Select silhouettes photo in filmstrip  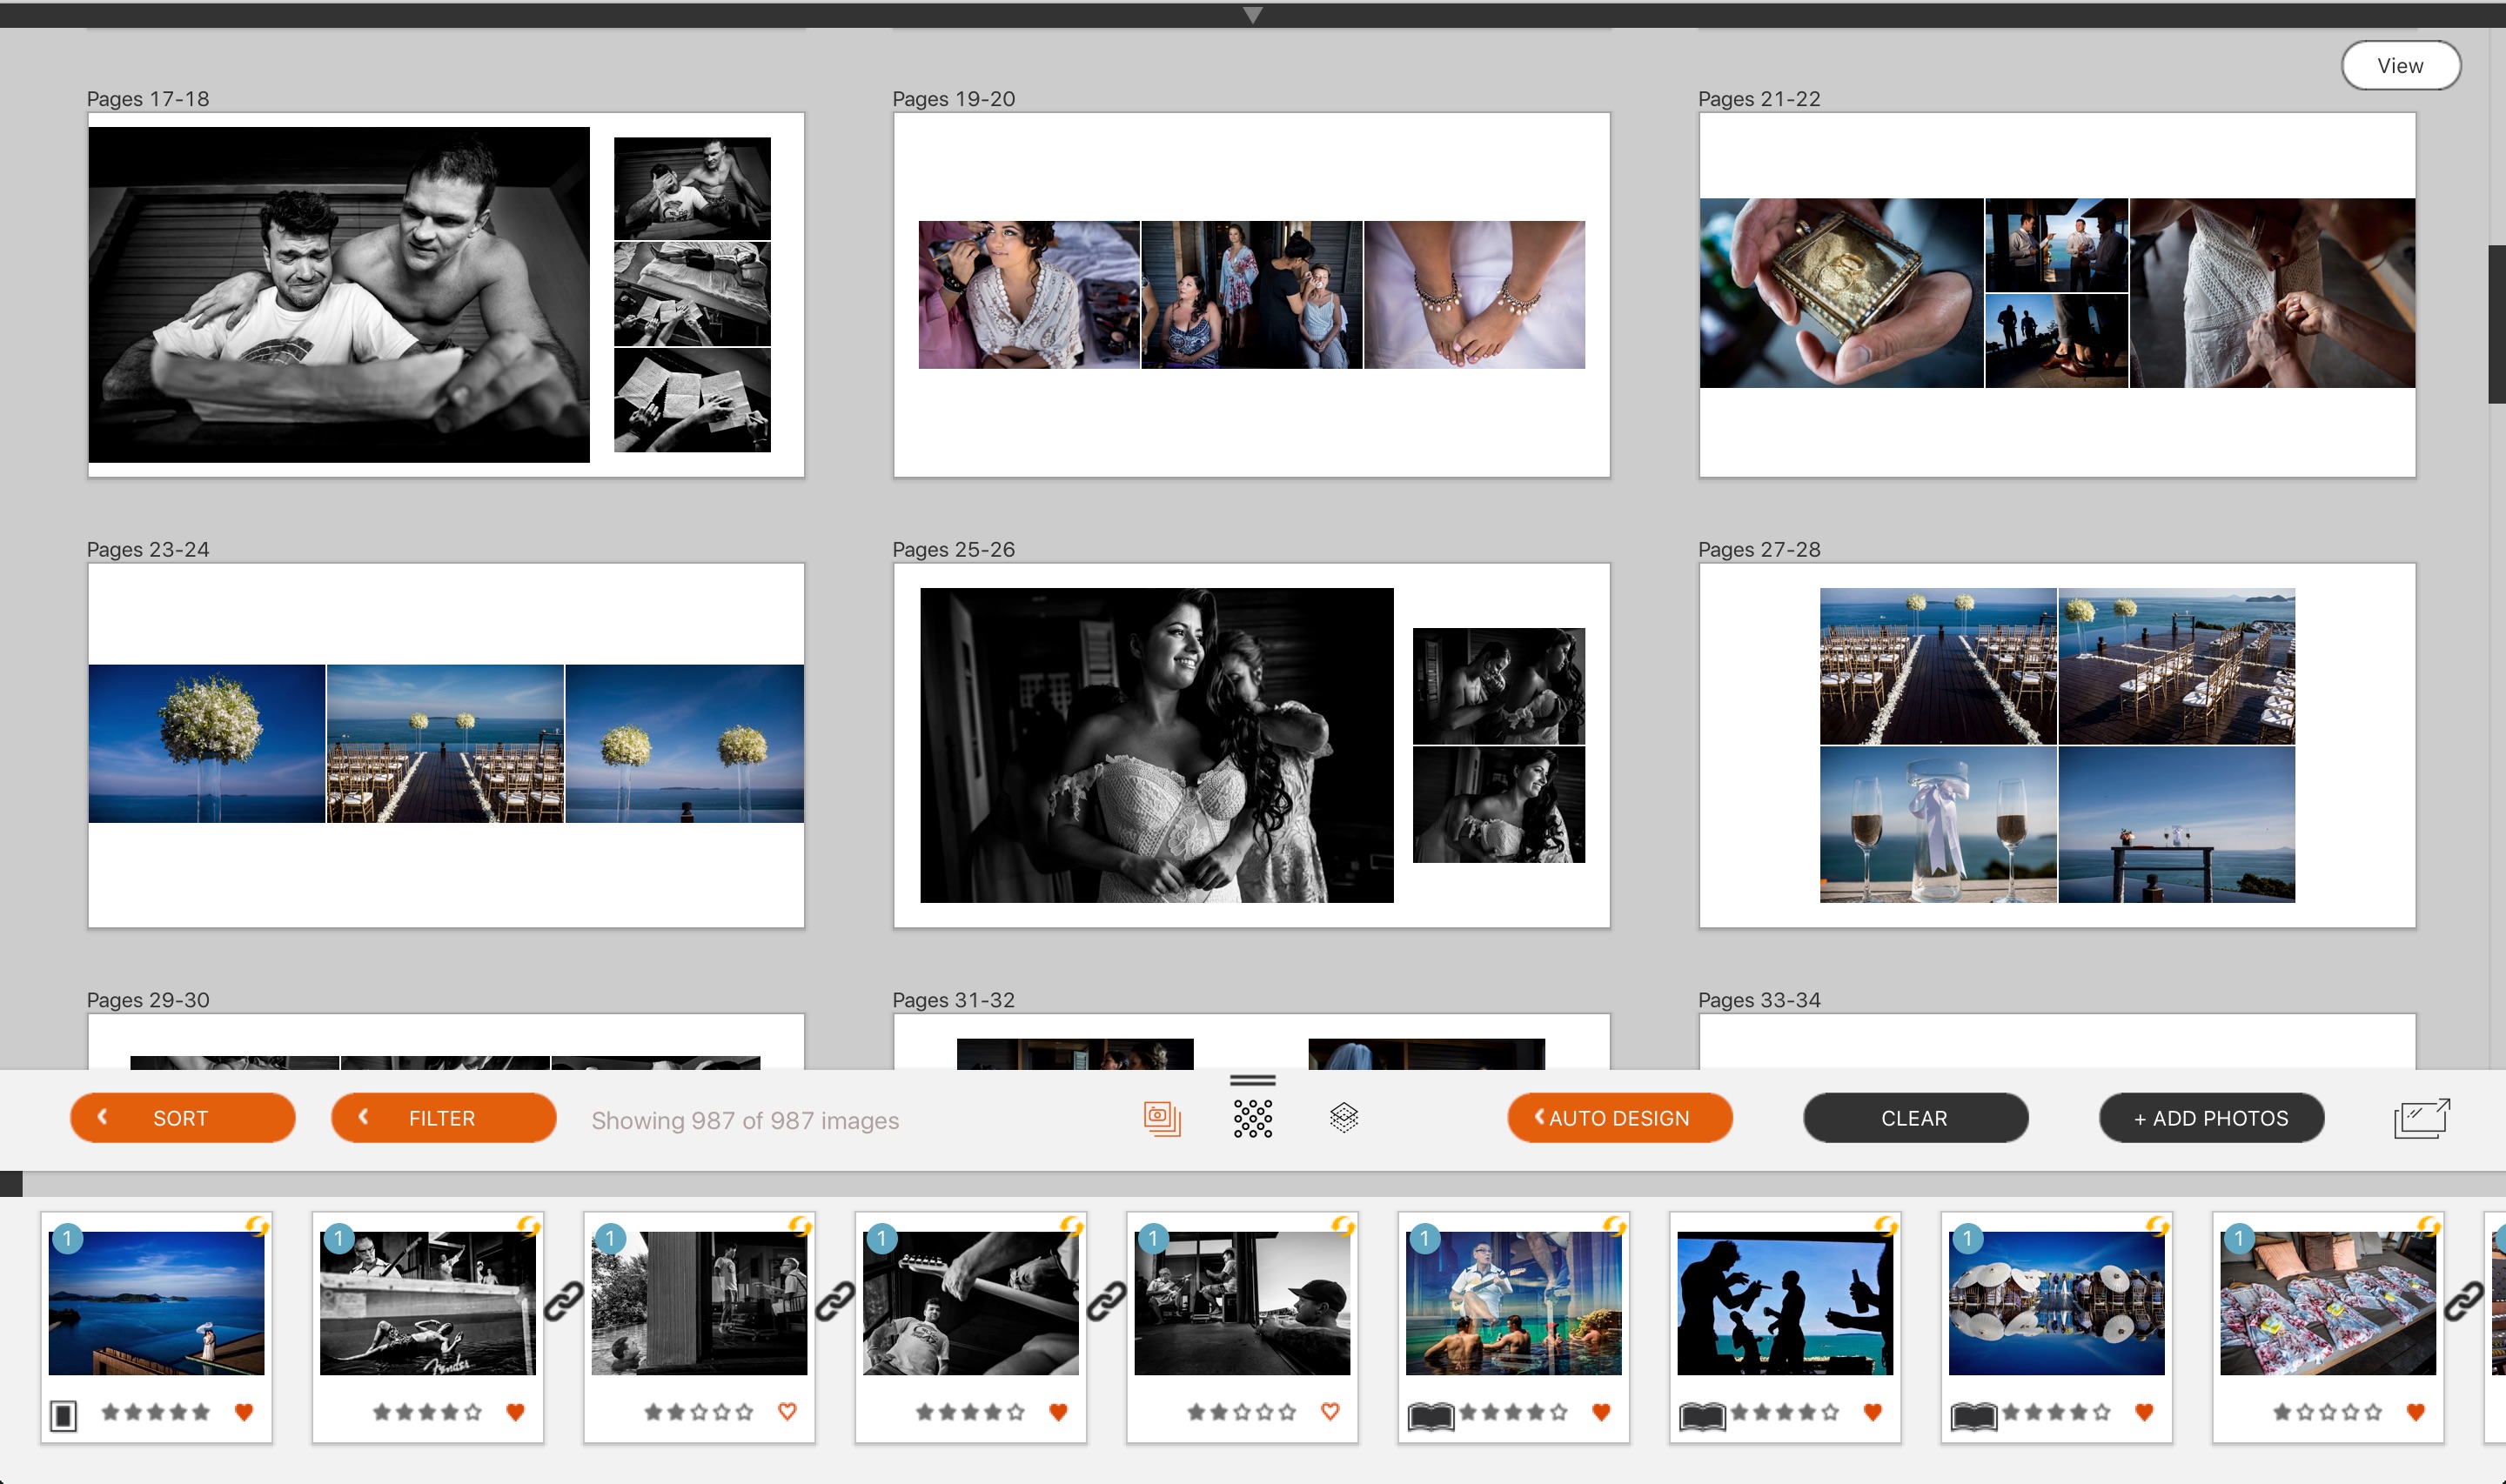point(1785,1303)
